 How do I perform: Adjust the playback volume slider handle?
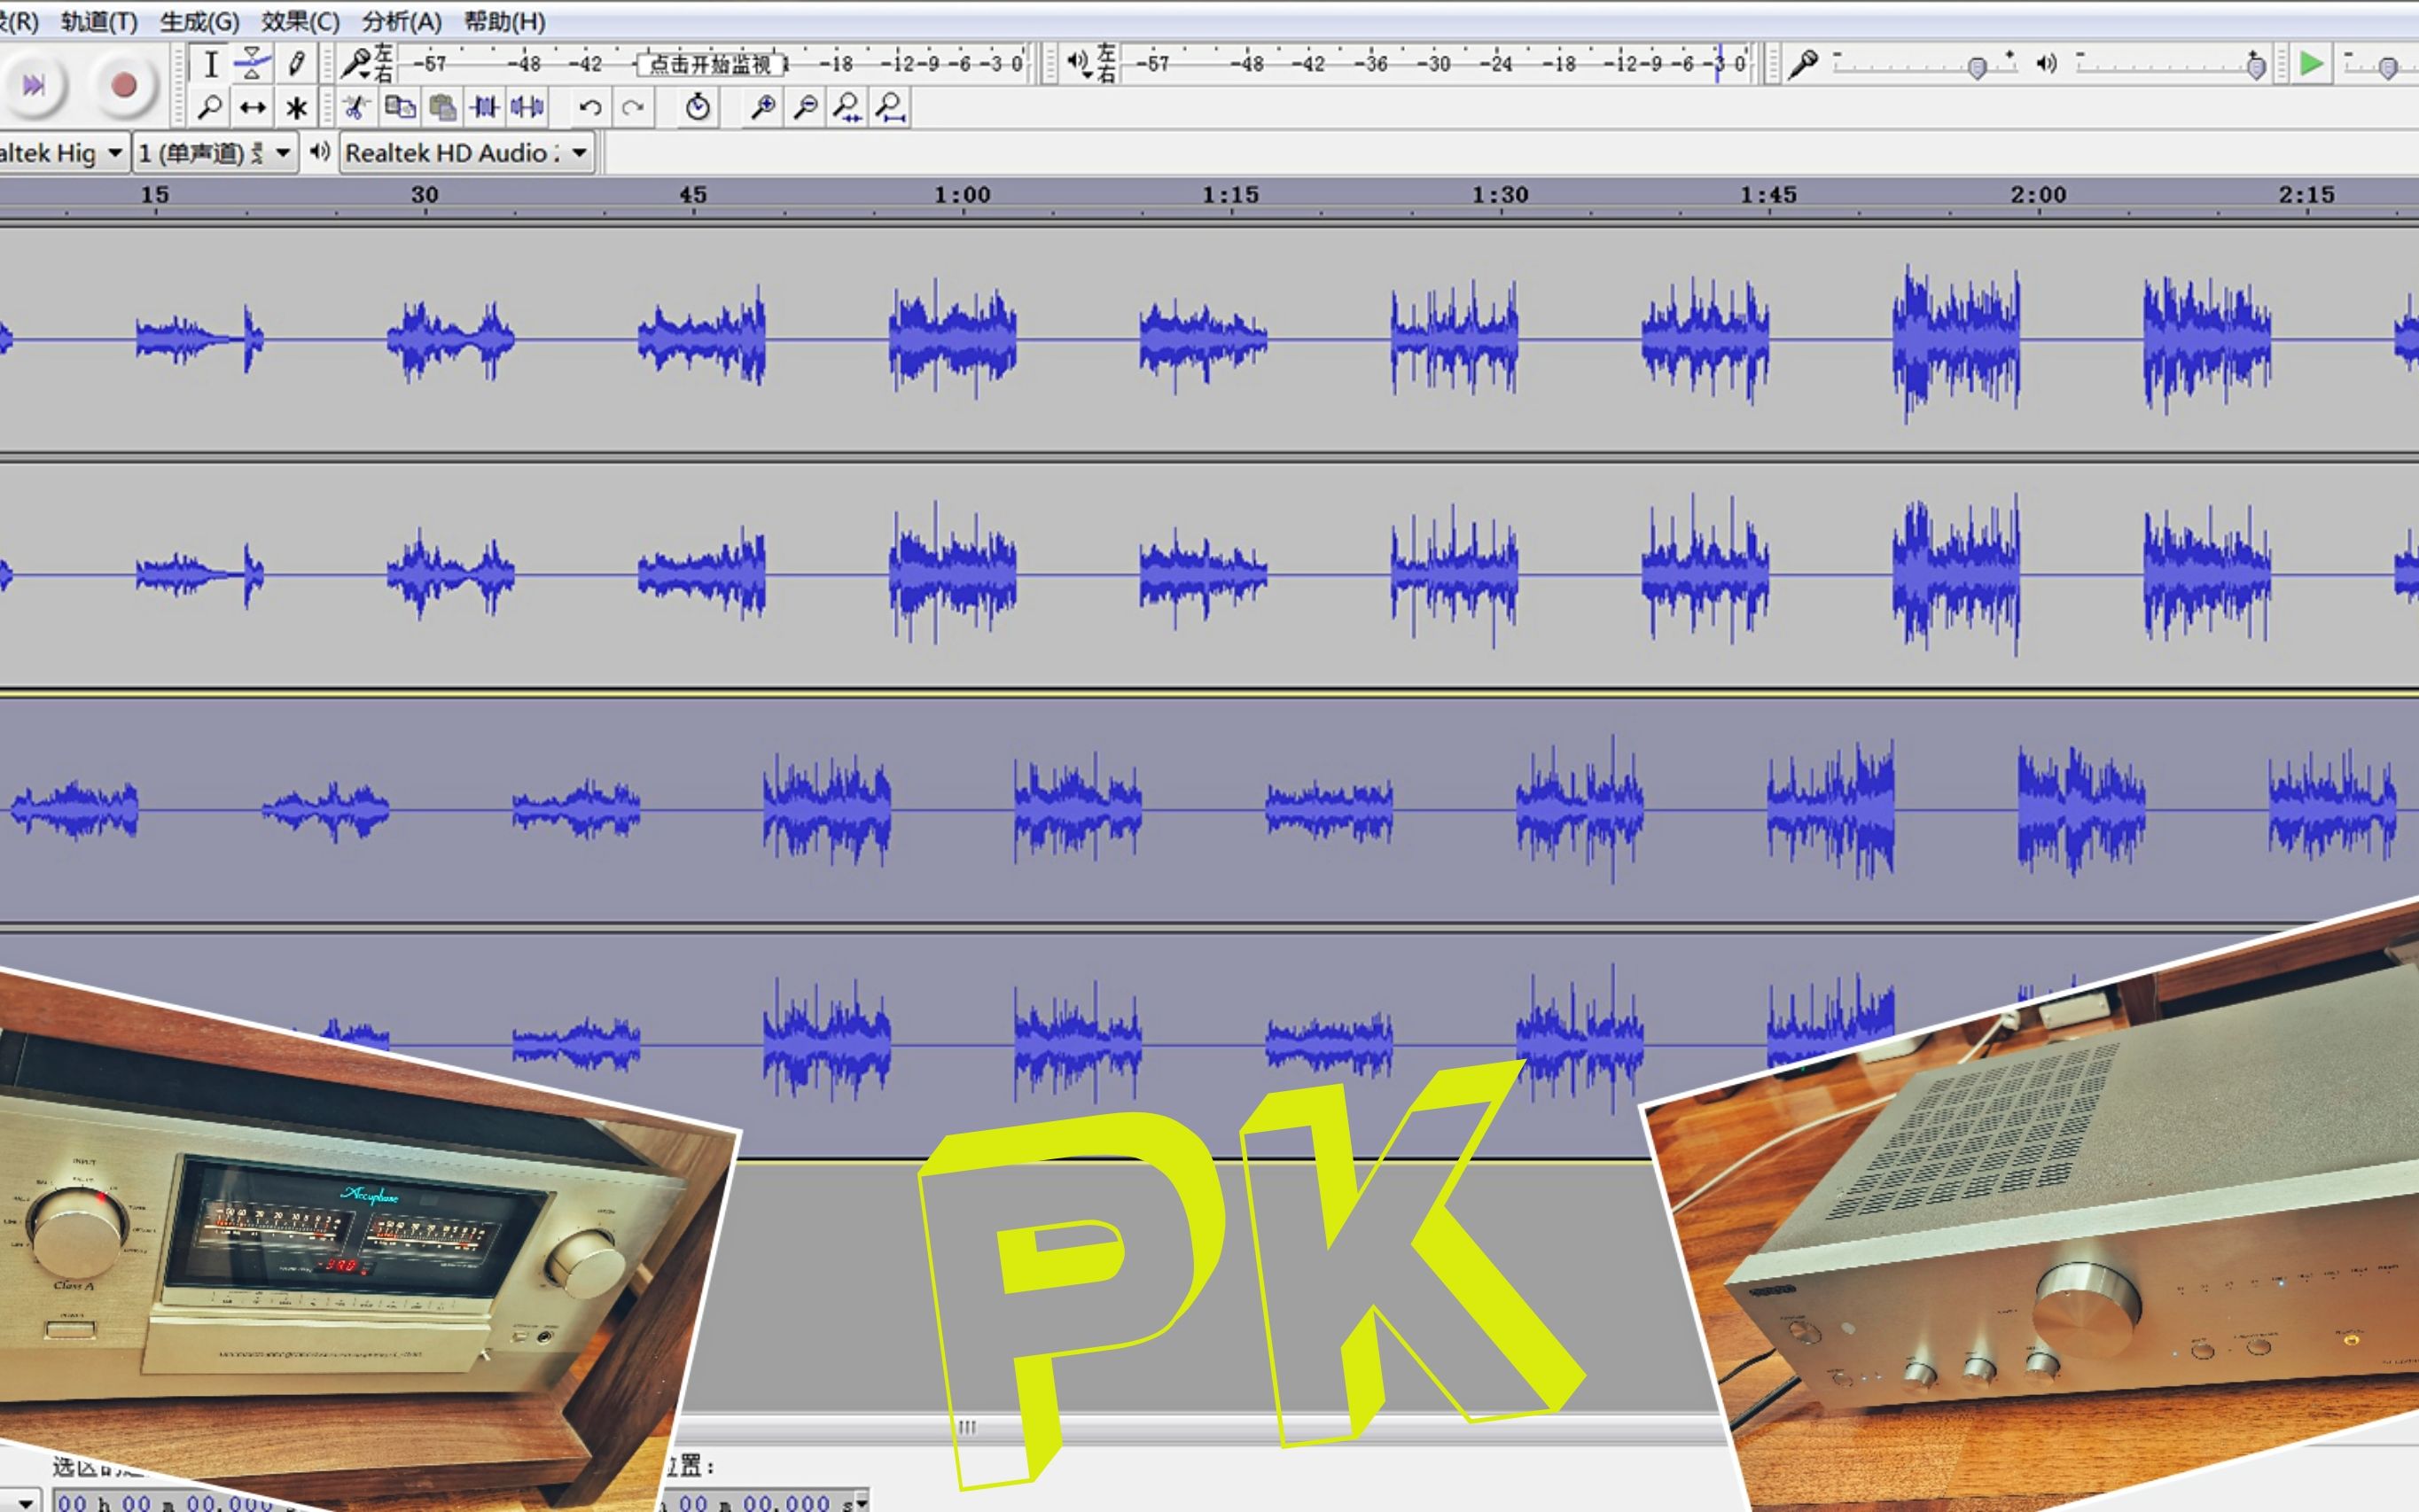(2256, 68)
